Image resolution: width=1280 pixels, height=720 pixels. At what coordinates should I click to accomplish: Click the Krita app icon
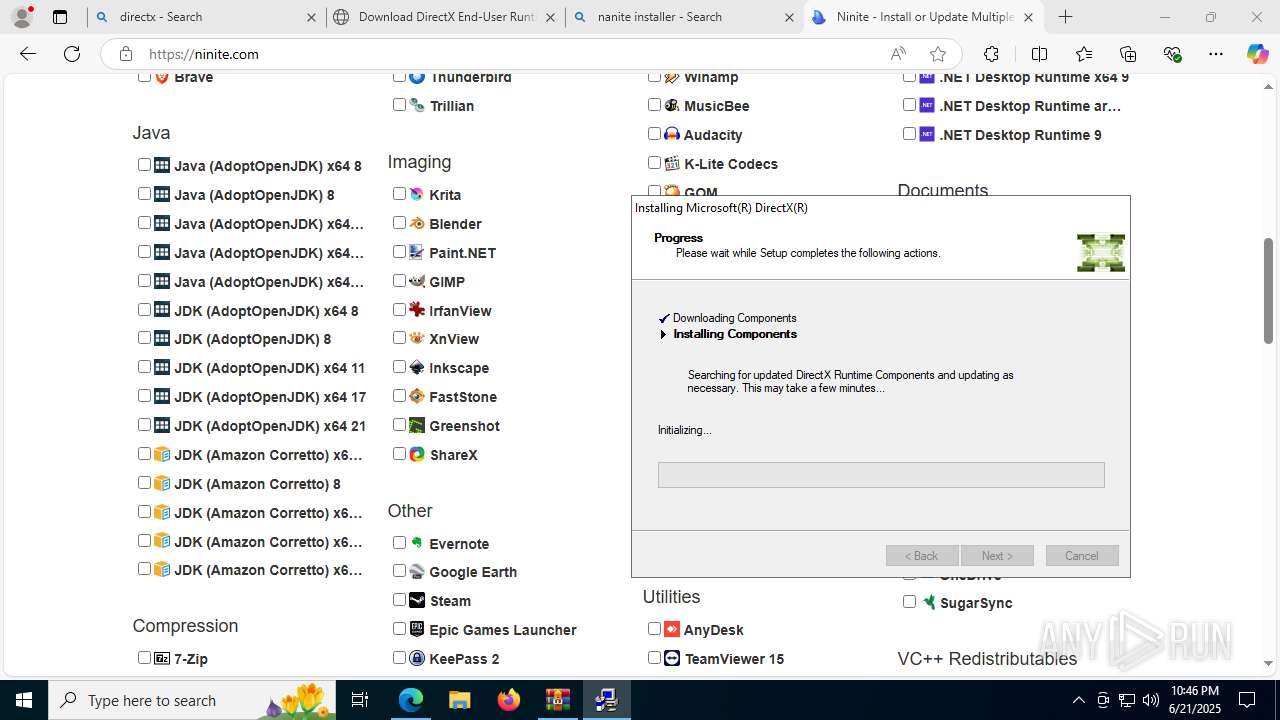(417, 194)
